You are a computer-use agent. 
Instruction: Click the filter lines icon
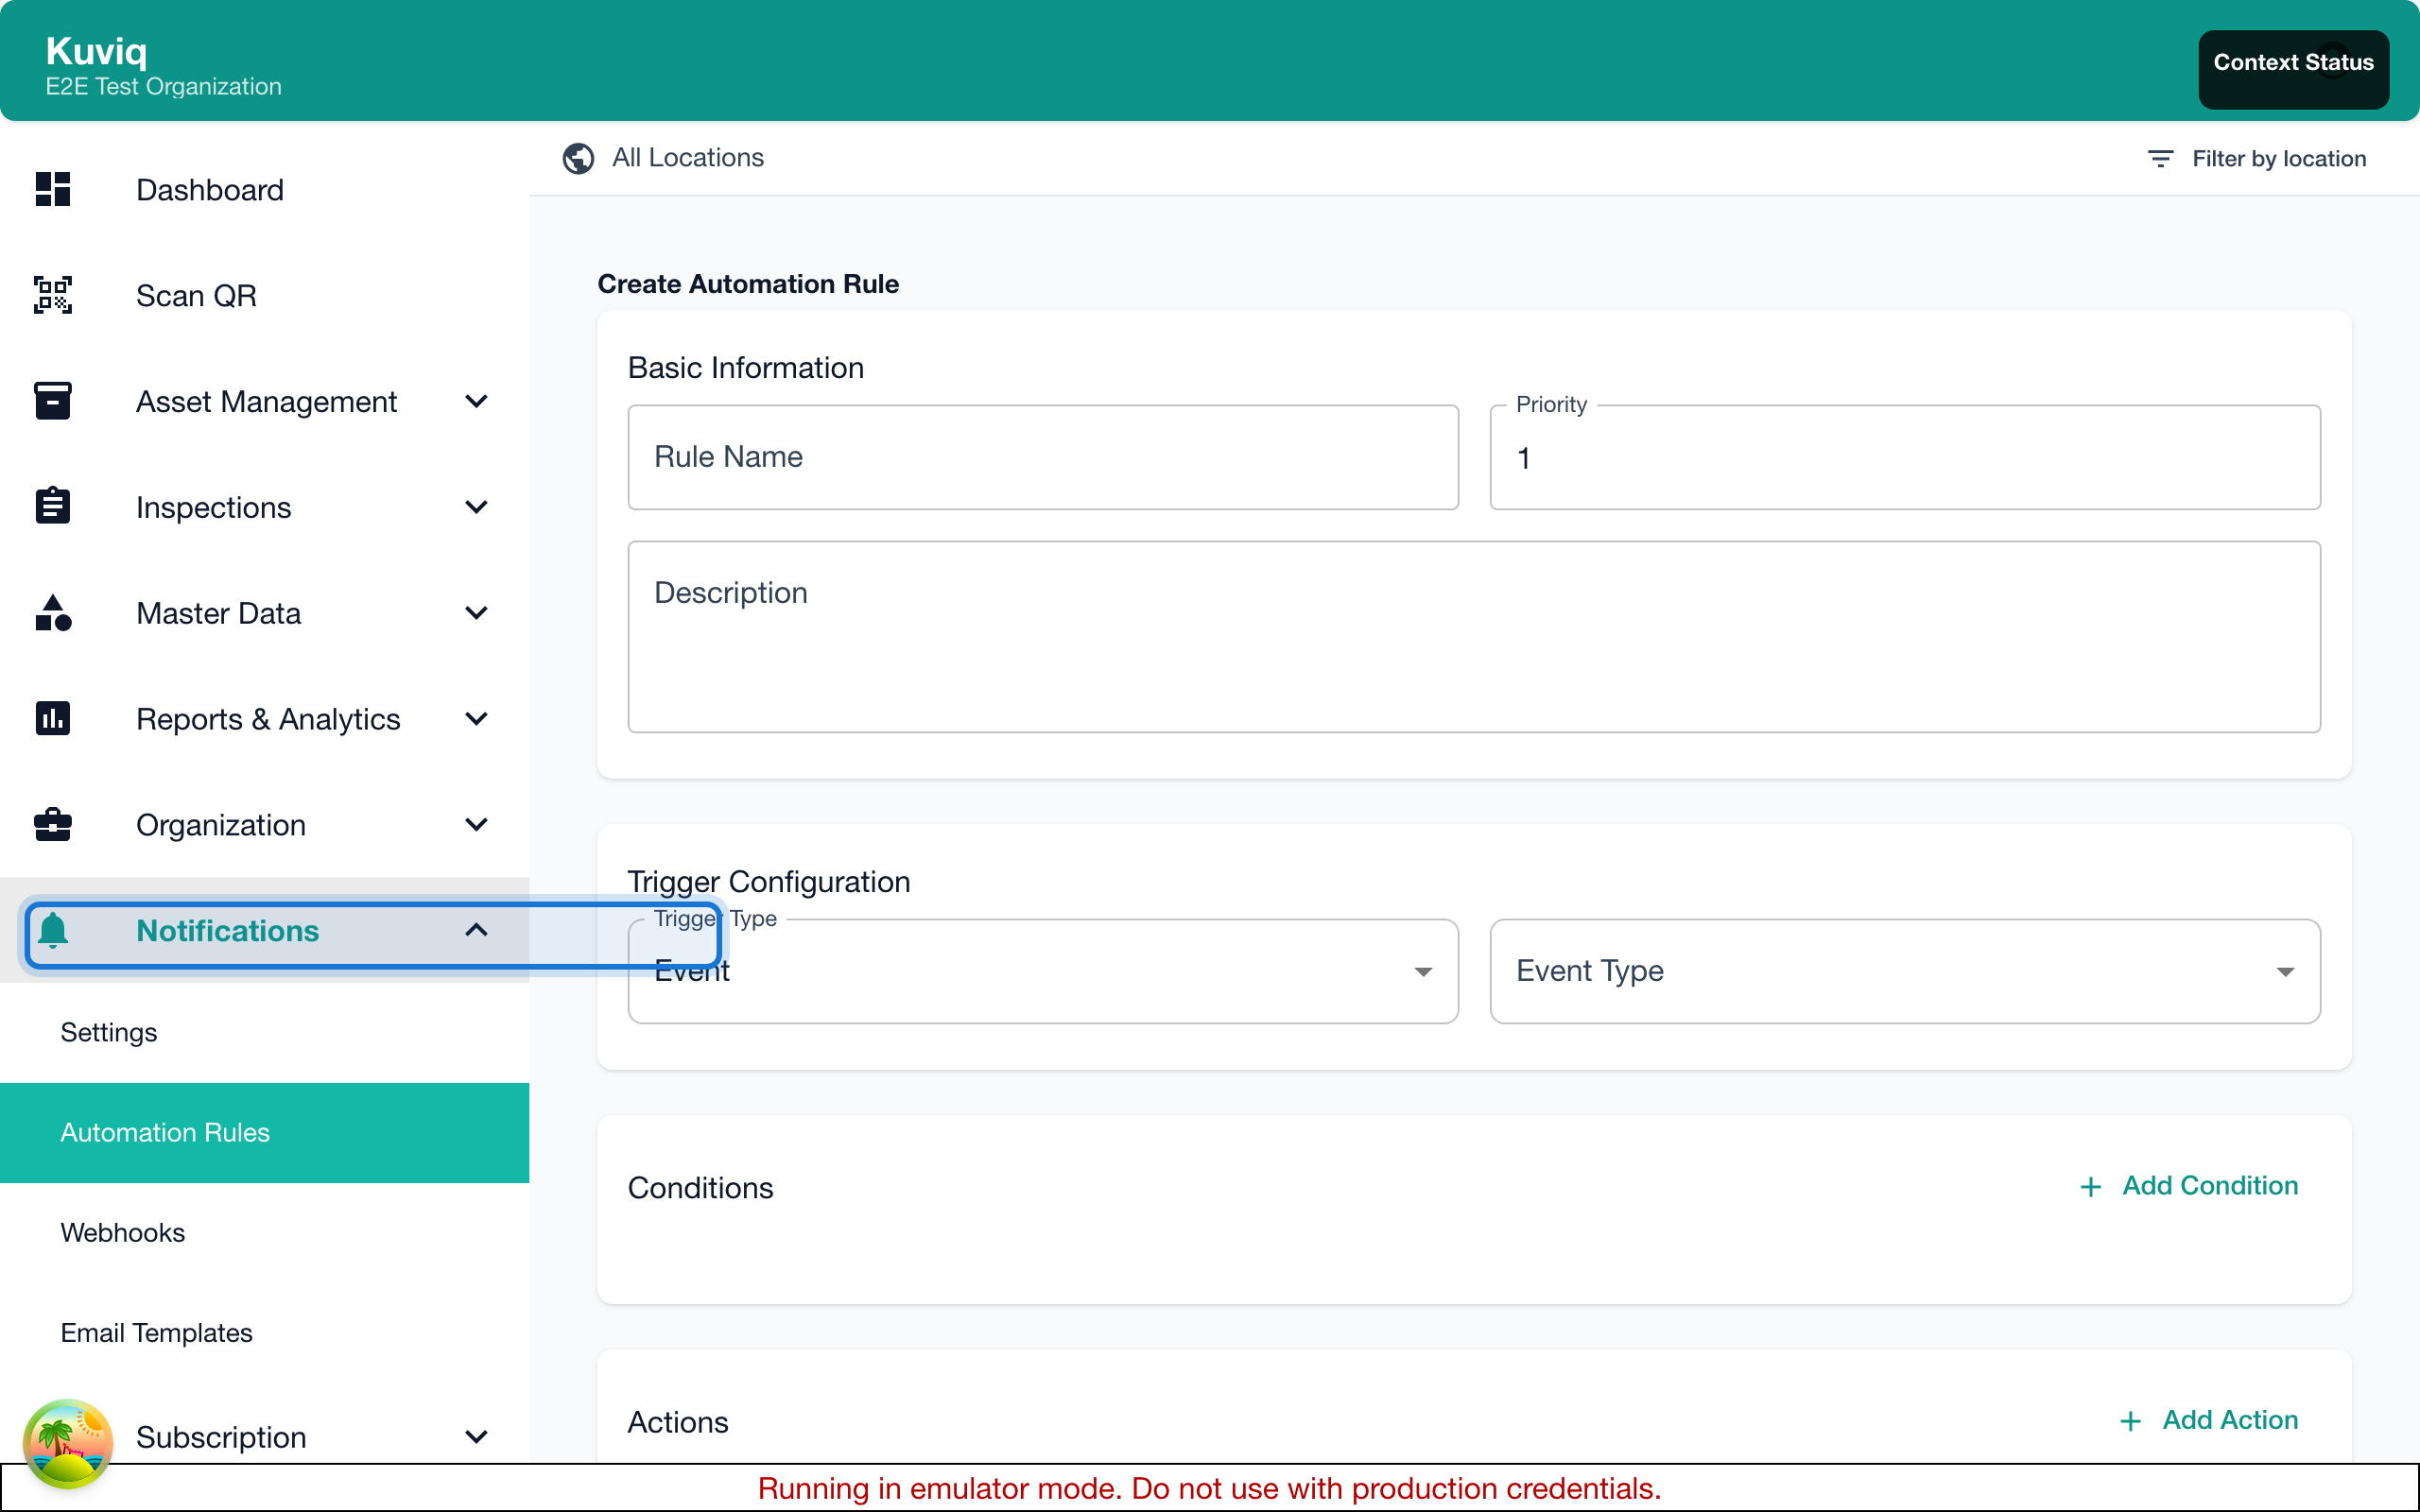[x=2160, y=158]
